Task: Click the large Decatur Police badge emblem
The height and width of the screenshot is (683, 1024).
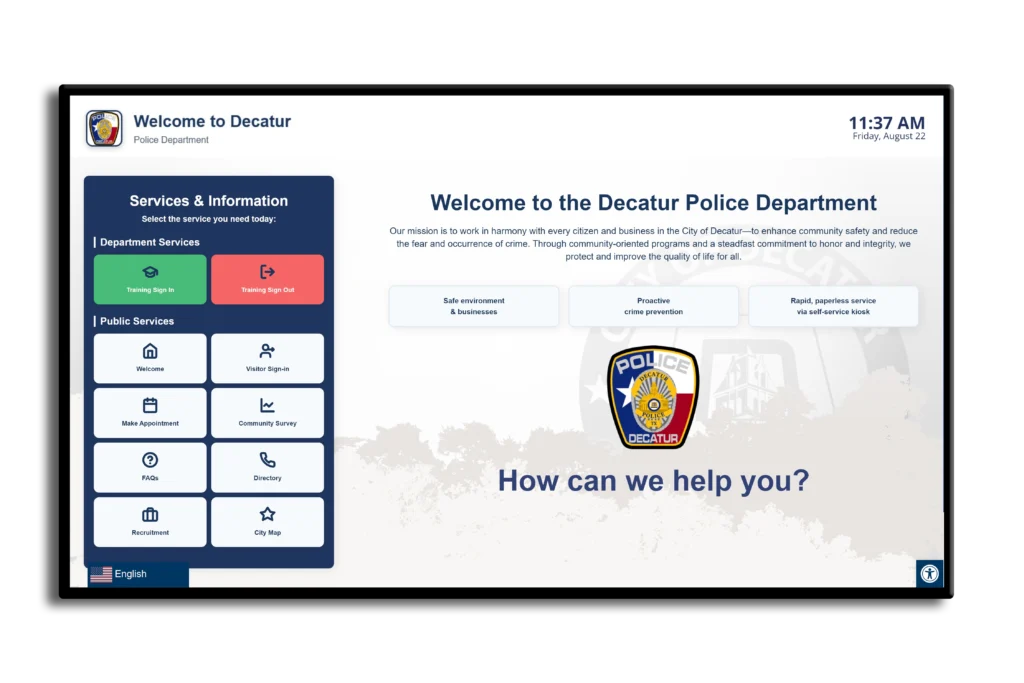Action: [653, 397]
